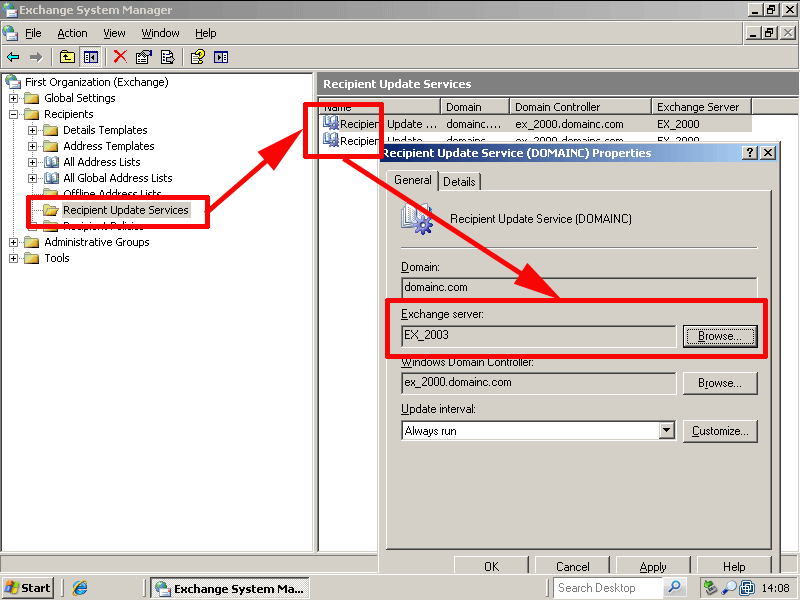Click Browse next to Exchange server
Screen dimensions: 800x600
click(x=720, y=336)
